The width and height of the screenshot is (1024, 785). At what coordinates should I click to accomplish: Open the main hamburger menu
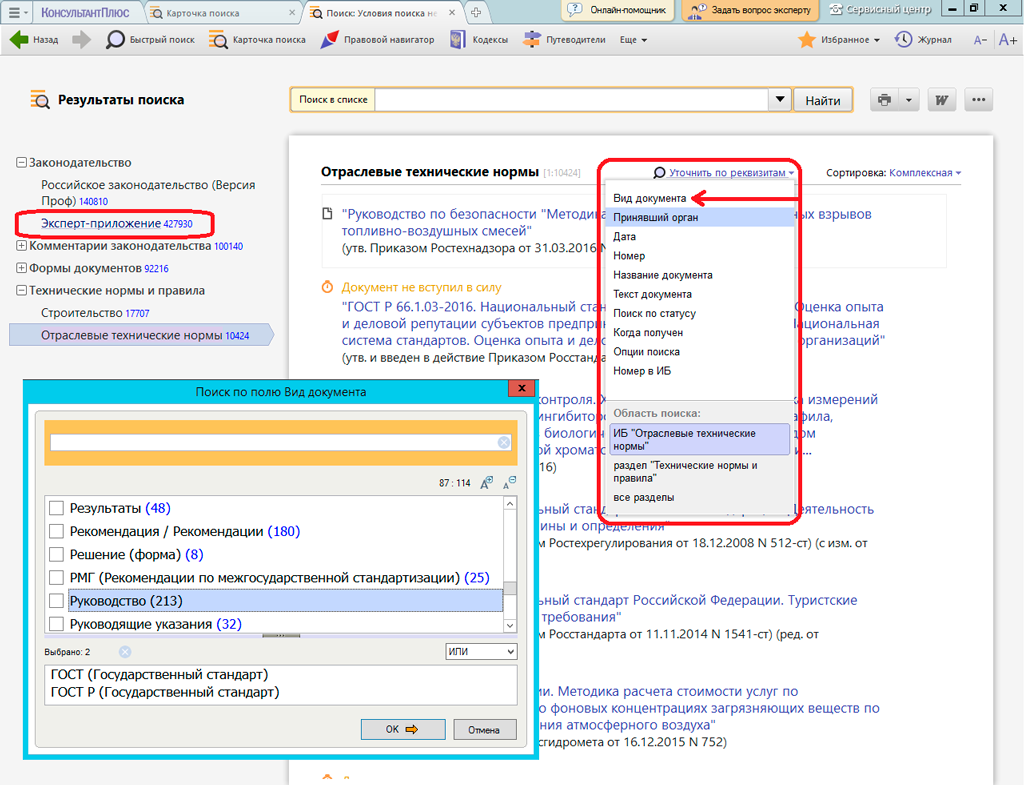point(17,12)
